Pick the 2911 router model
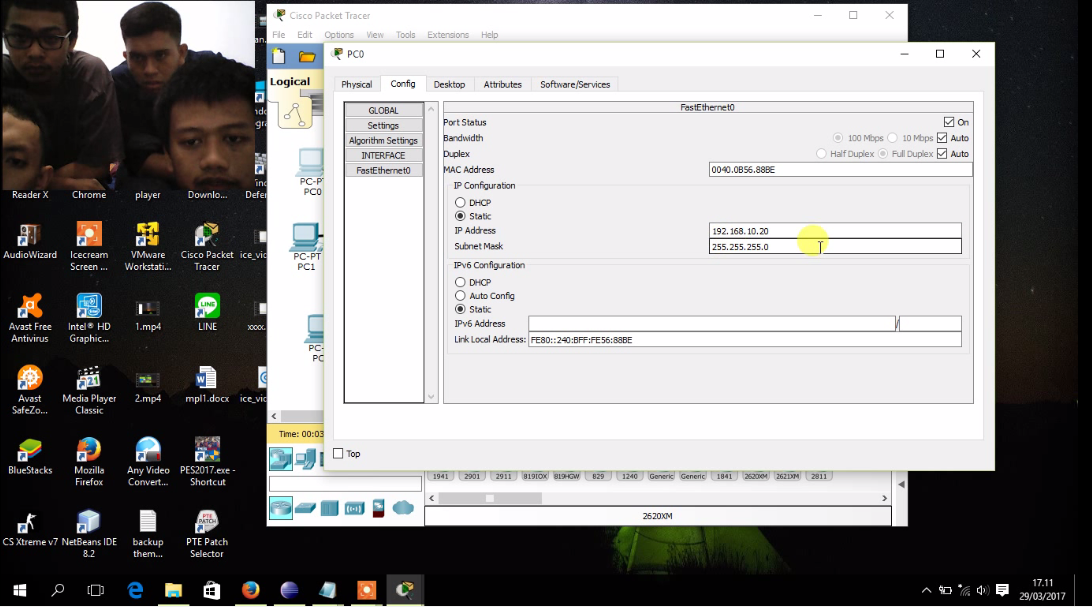1092x607 pixels. tap(504, 476)
